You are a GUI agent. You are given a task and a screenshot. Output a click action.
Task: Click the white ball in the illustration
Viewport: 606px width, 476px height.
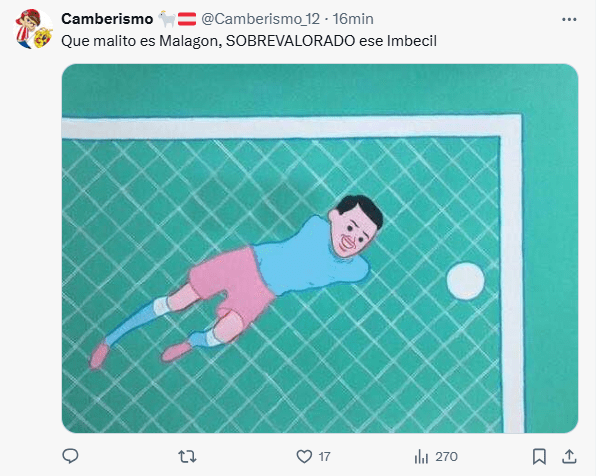[x=465, y=281]
